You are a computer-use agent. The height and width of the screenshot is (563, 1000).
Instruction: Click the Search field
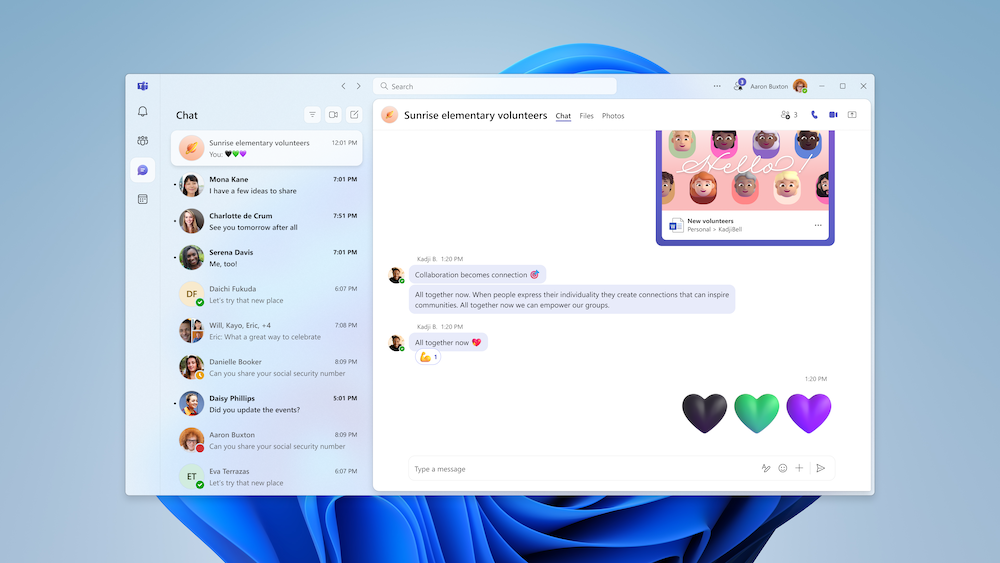(495, 86)
